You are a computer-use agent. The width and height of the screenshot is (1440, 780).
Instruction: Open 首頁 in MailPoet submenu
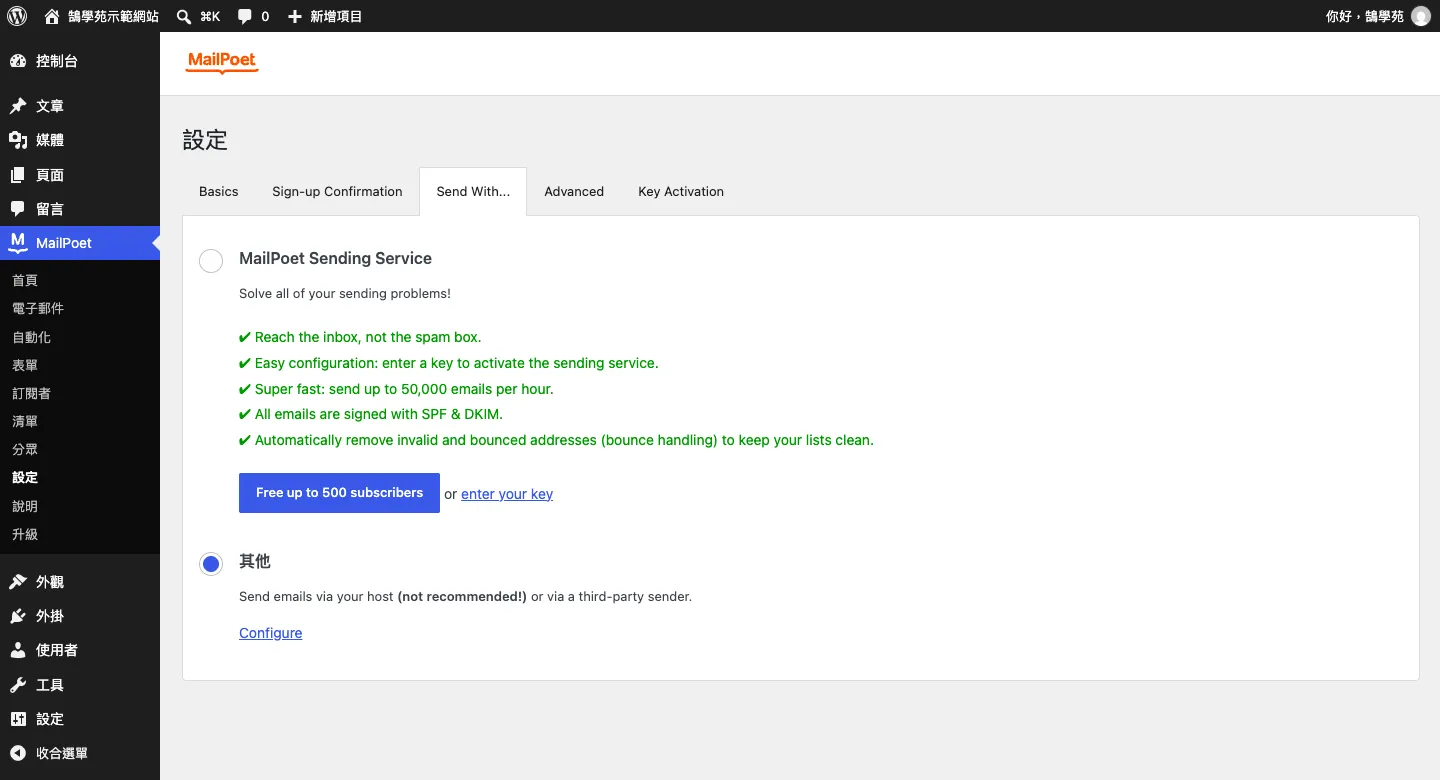(x=25, y=280)
